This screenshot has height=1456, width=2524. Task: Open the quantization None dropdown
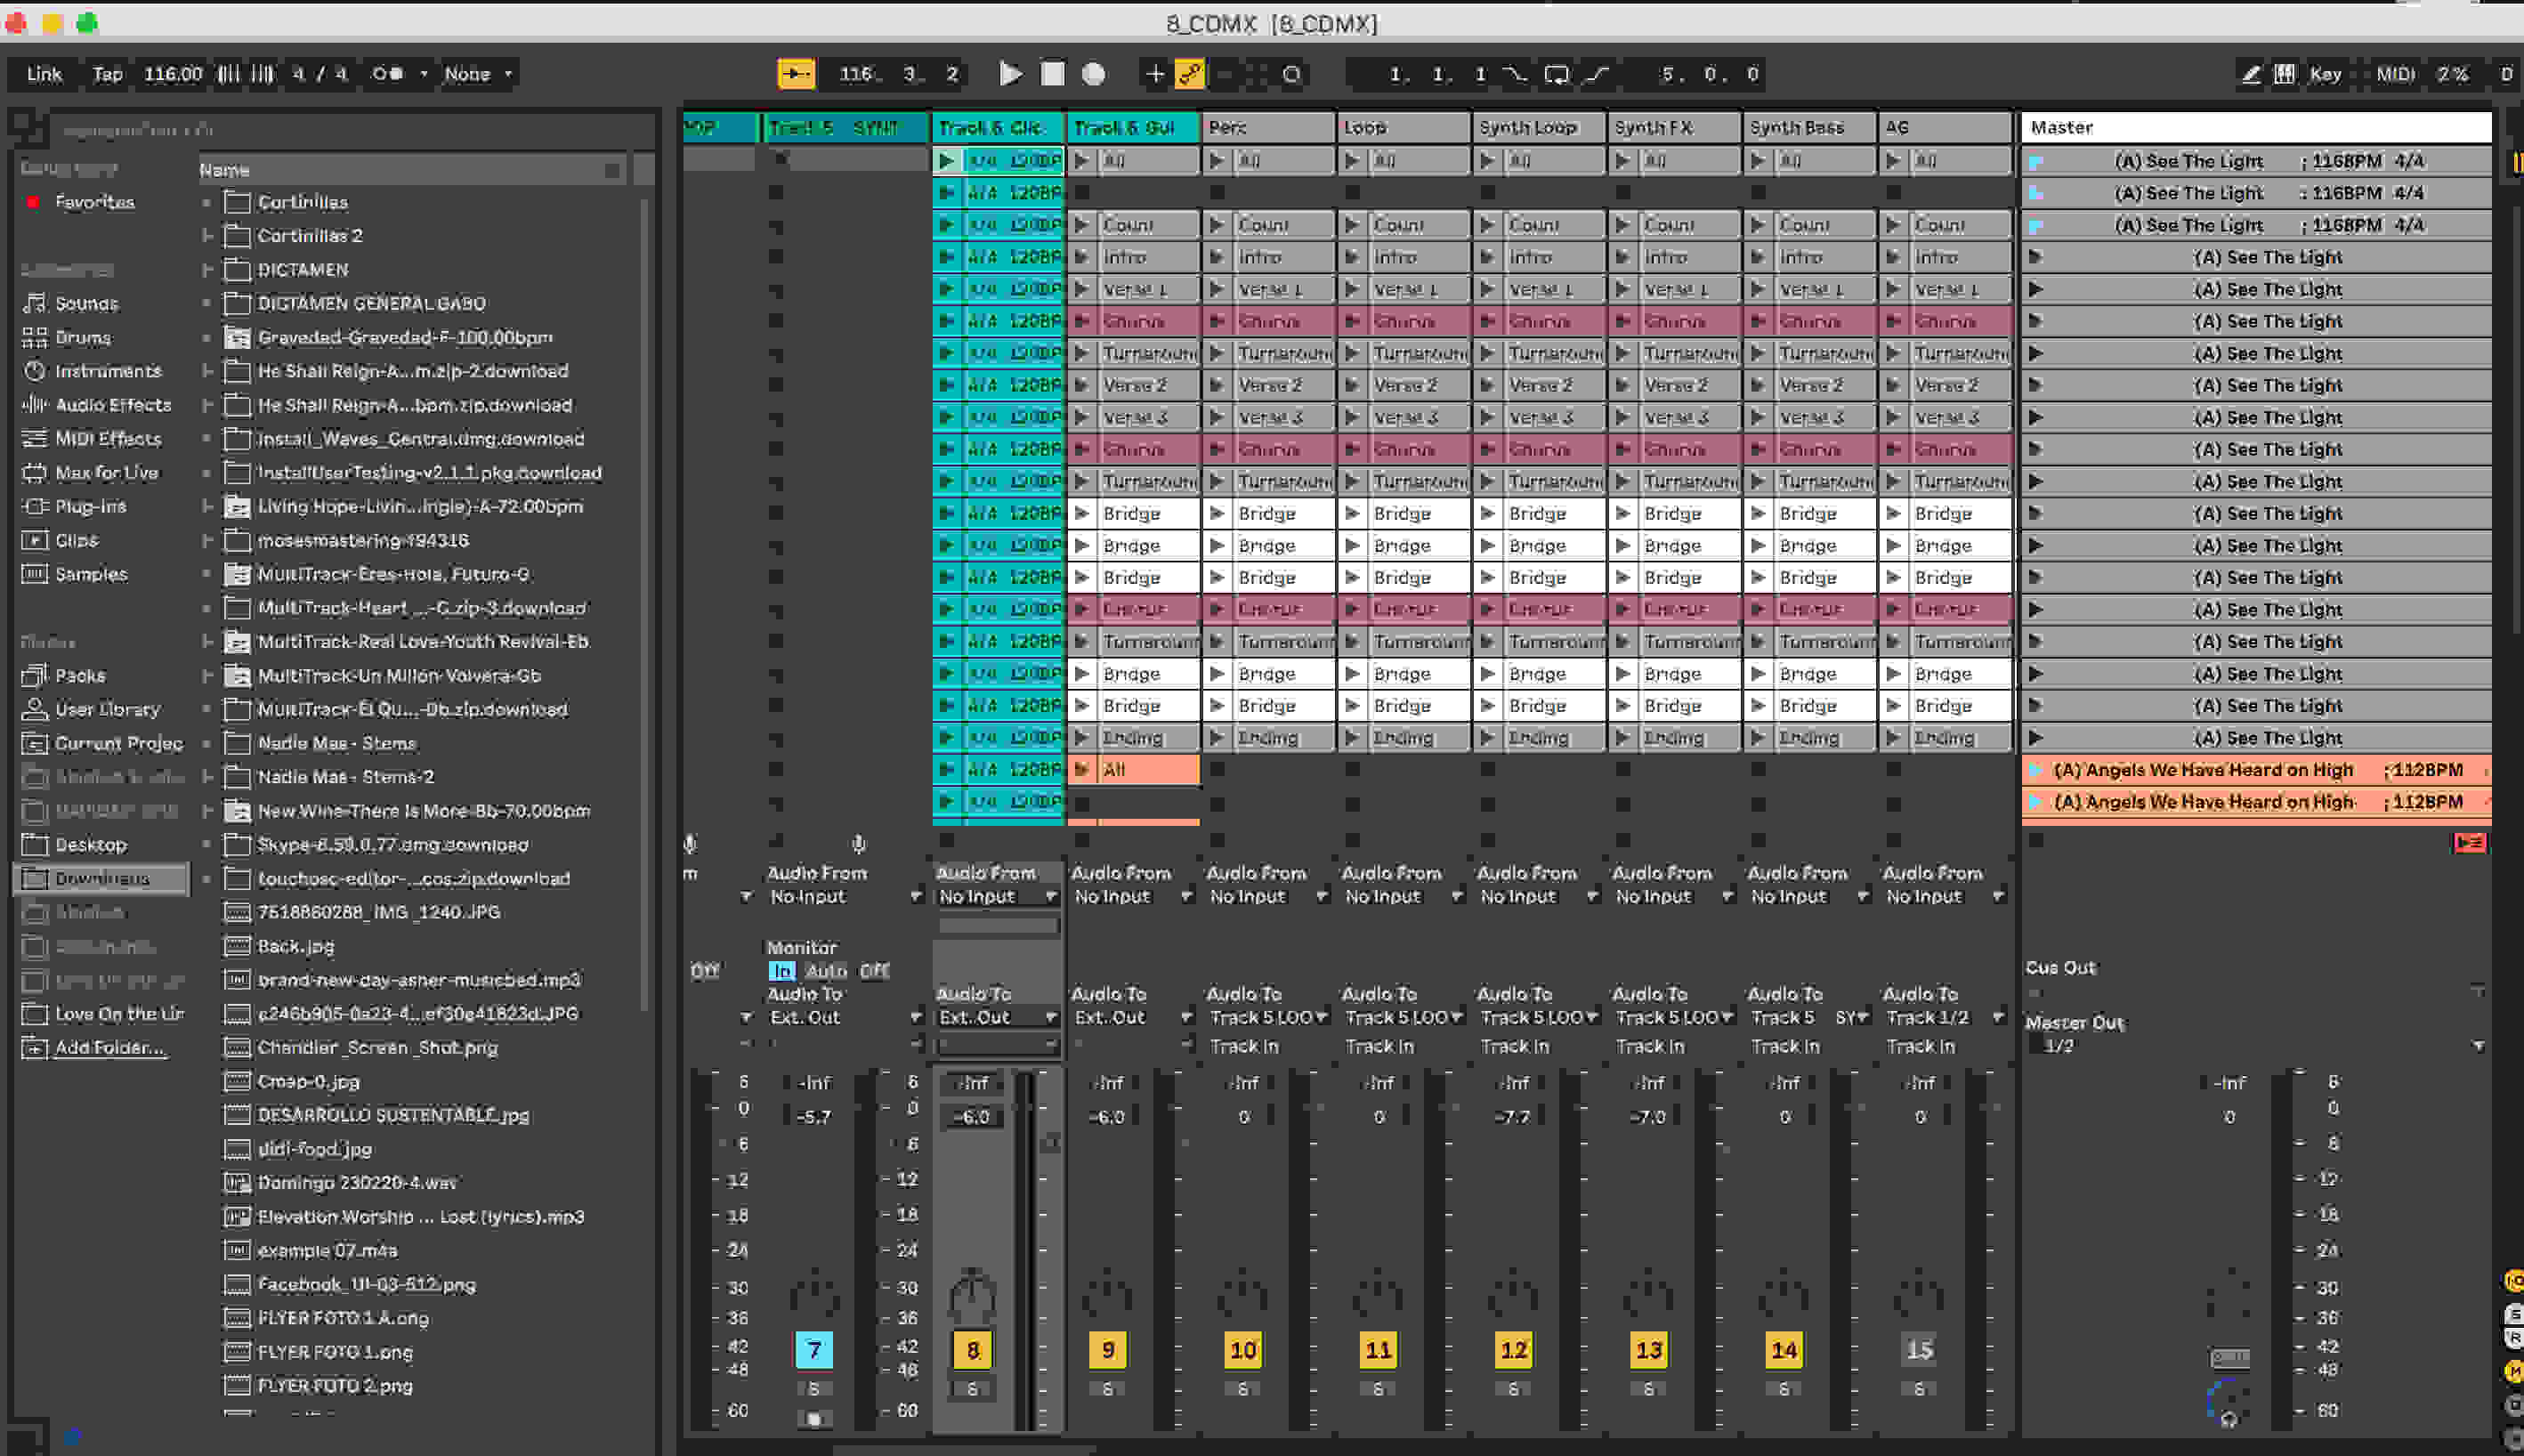[x=478, y=73]
